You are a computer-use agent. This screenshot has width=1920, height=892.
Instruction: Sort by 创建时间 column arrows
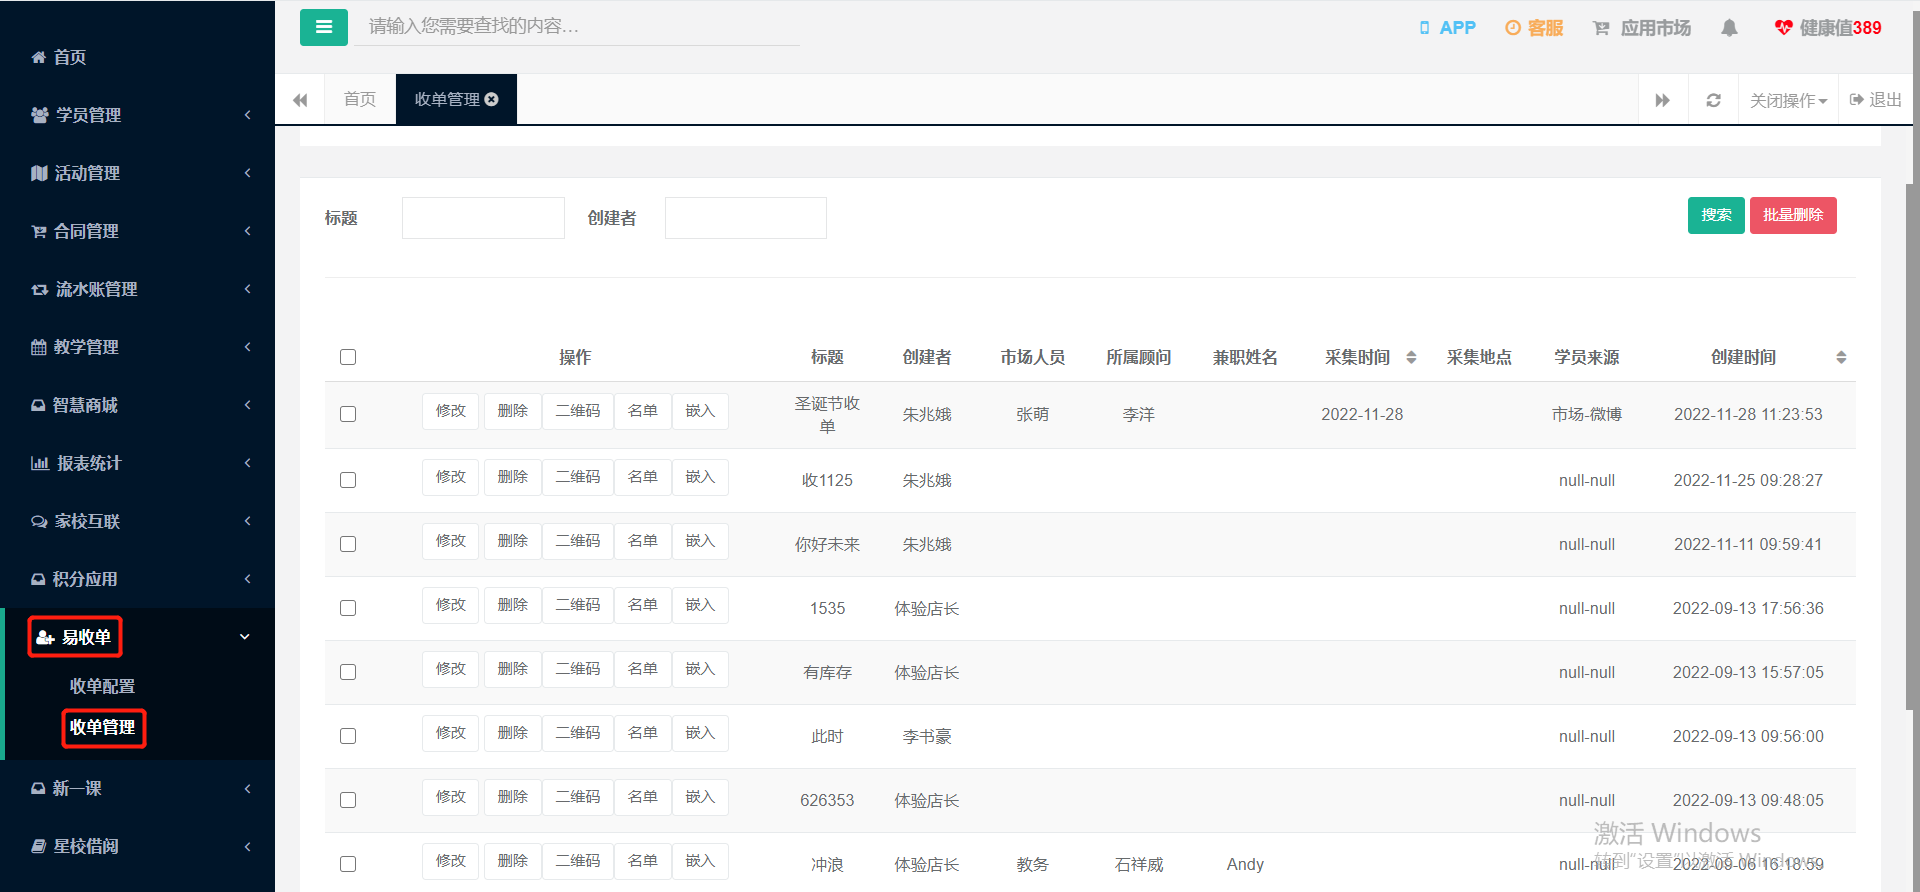(1841, 357)
